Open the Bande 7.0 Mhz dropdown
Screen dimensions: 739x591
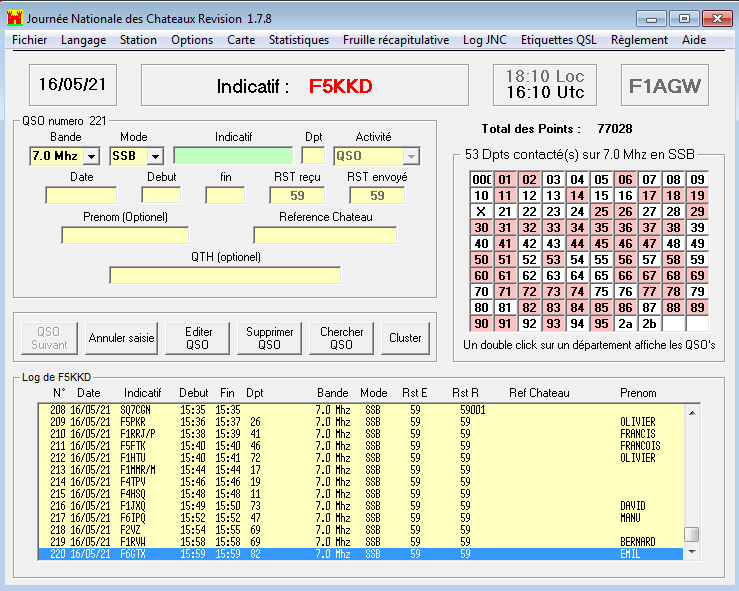coord(91,156)
